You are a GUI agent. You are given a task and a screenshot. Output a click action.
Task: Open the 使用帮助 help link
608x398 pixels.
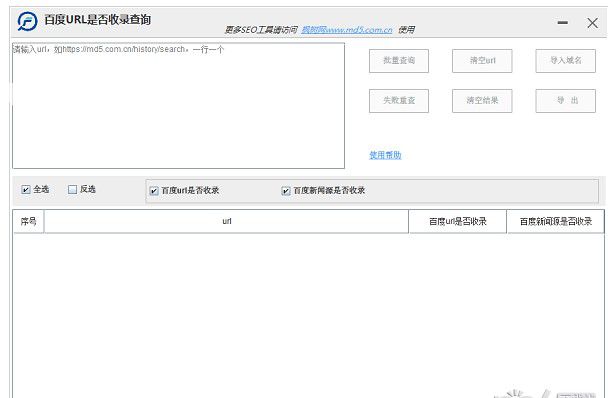tap(385, 155)
